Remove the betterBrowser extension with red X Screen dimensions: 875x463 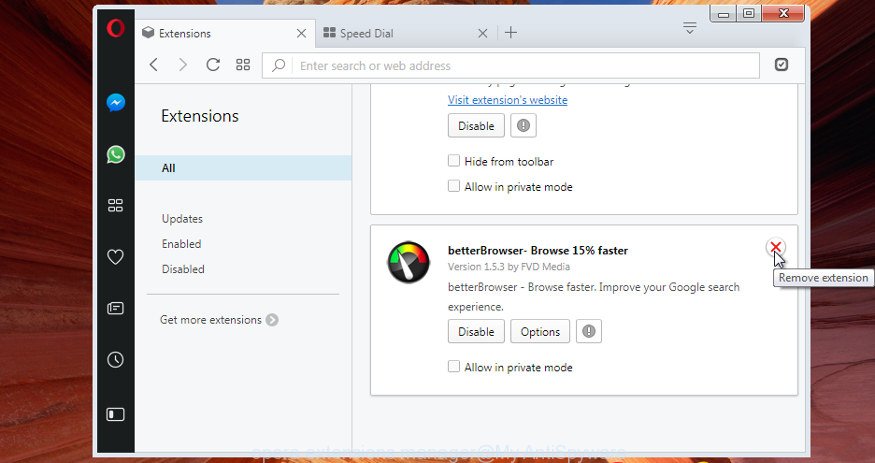(x=775, y=247)
